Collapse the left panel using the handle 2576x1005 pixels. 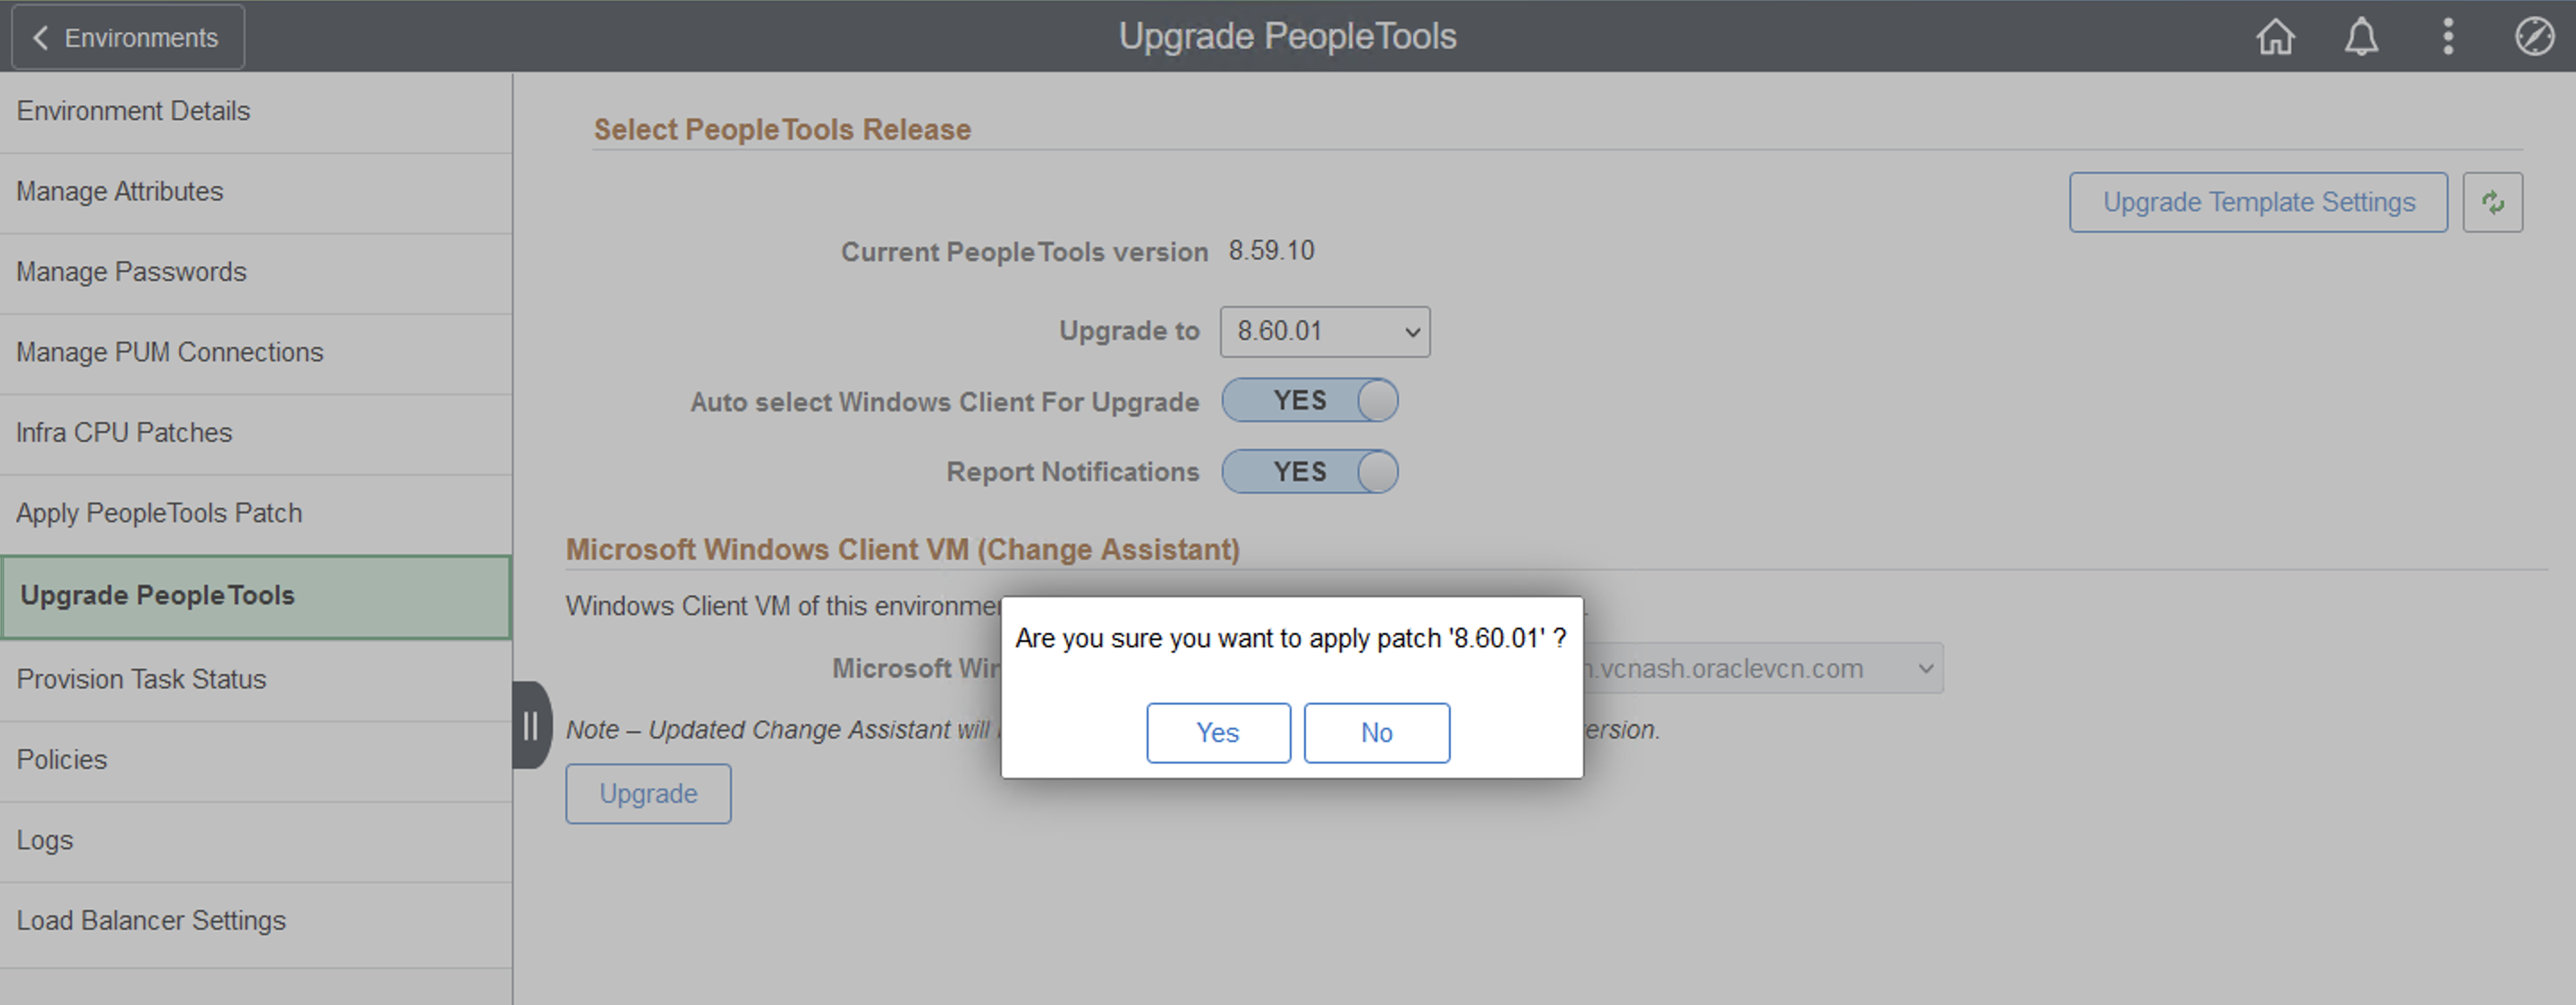[530, 726]
